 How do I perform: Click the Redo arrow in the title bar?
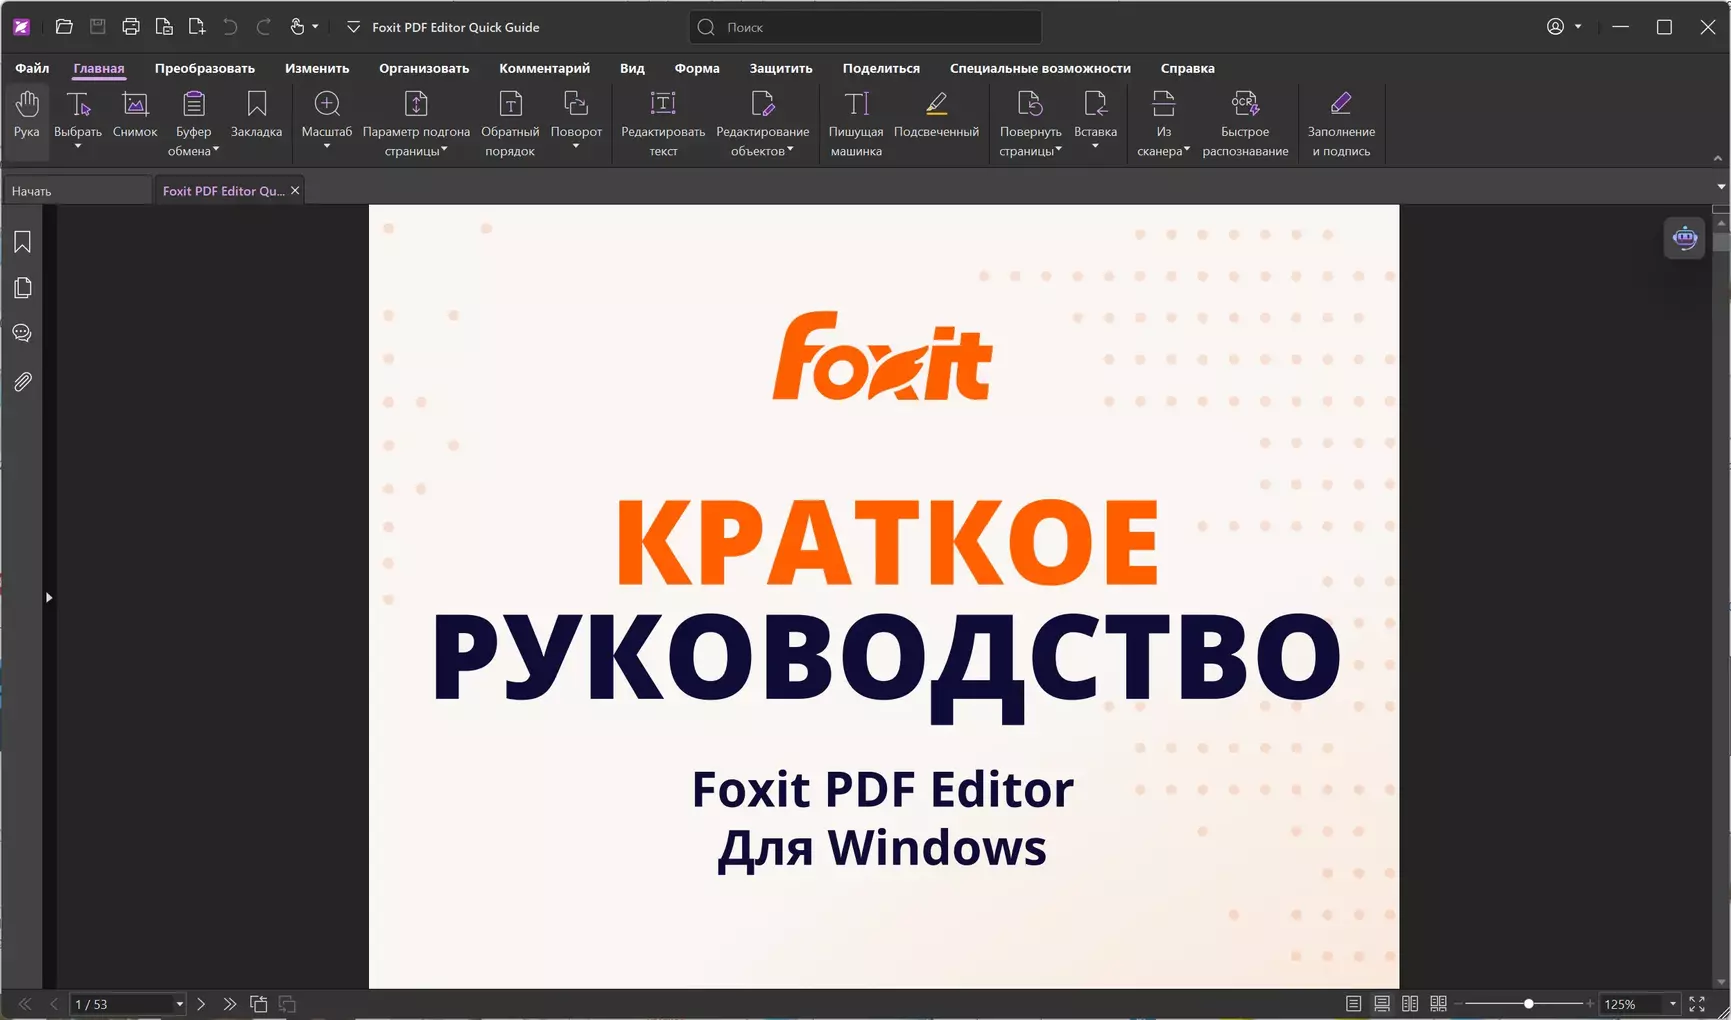[x=263, y=27]
